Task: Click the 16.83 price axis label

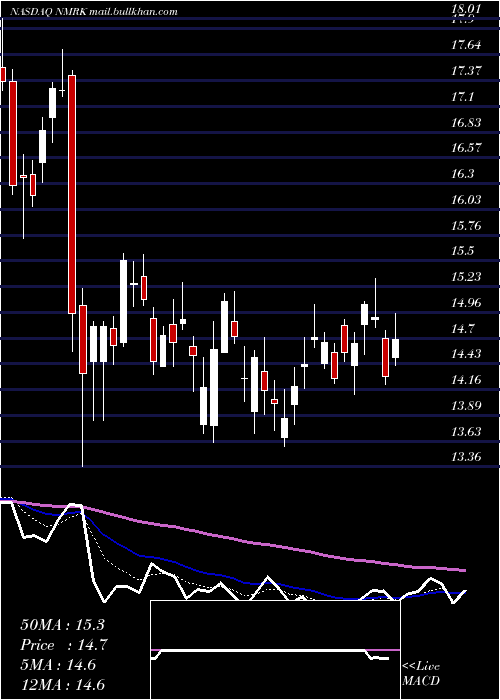Action: [x=467, y=122]
